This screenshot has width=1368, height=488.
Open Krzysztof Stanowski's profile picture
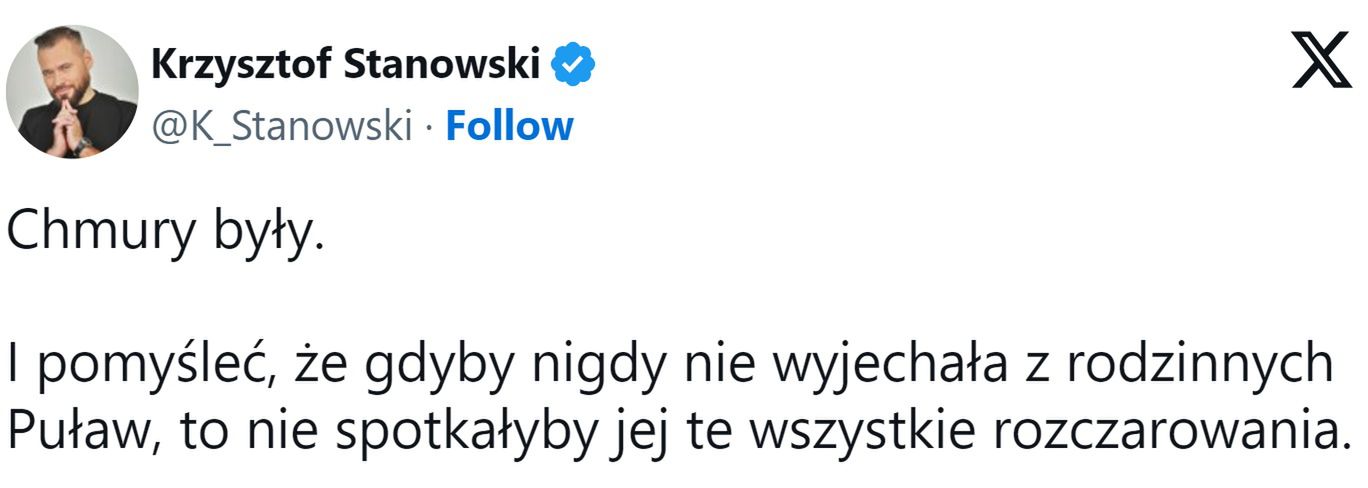coord(72,92)
